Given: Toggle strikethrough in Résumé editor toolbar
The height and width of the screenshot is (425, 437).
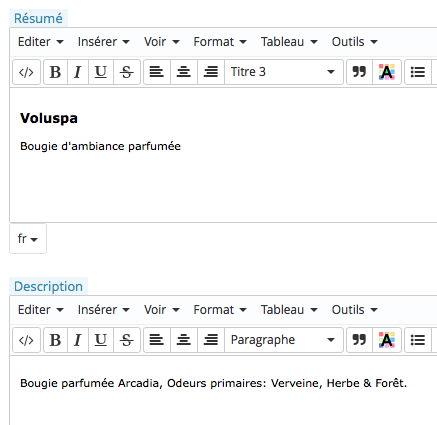Looking at the screenshot, I should tap(126, 72).
